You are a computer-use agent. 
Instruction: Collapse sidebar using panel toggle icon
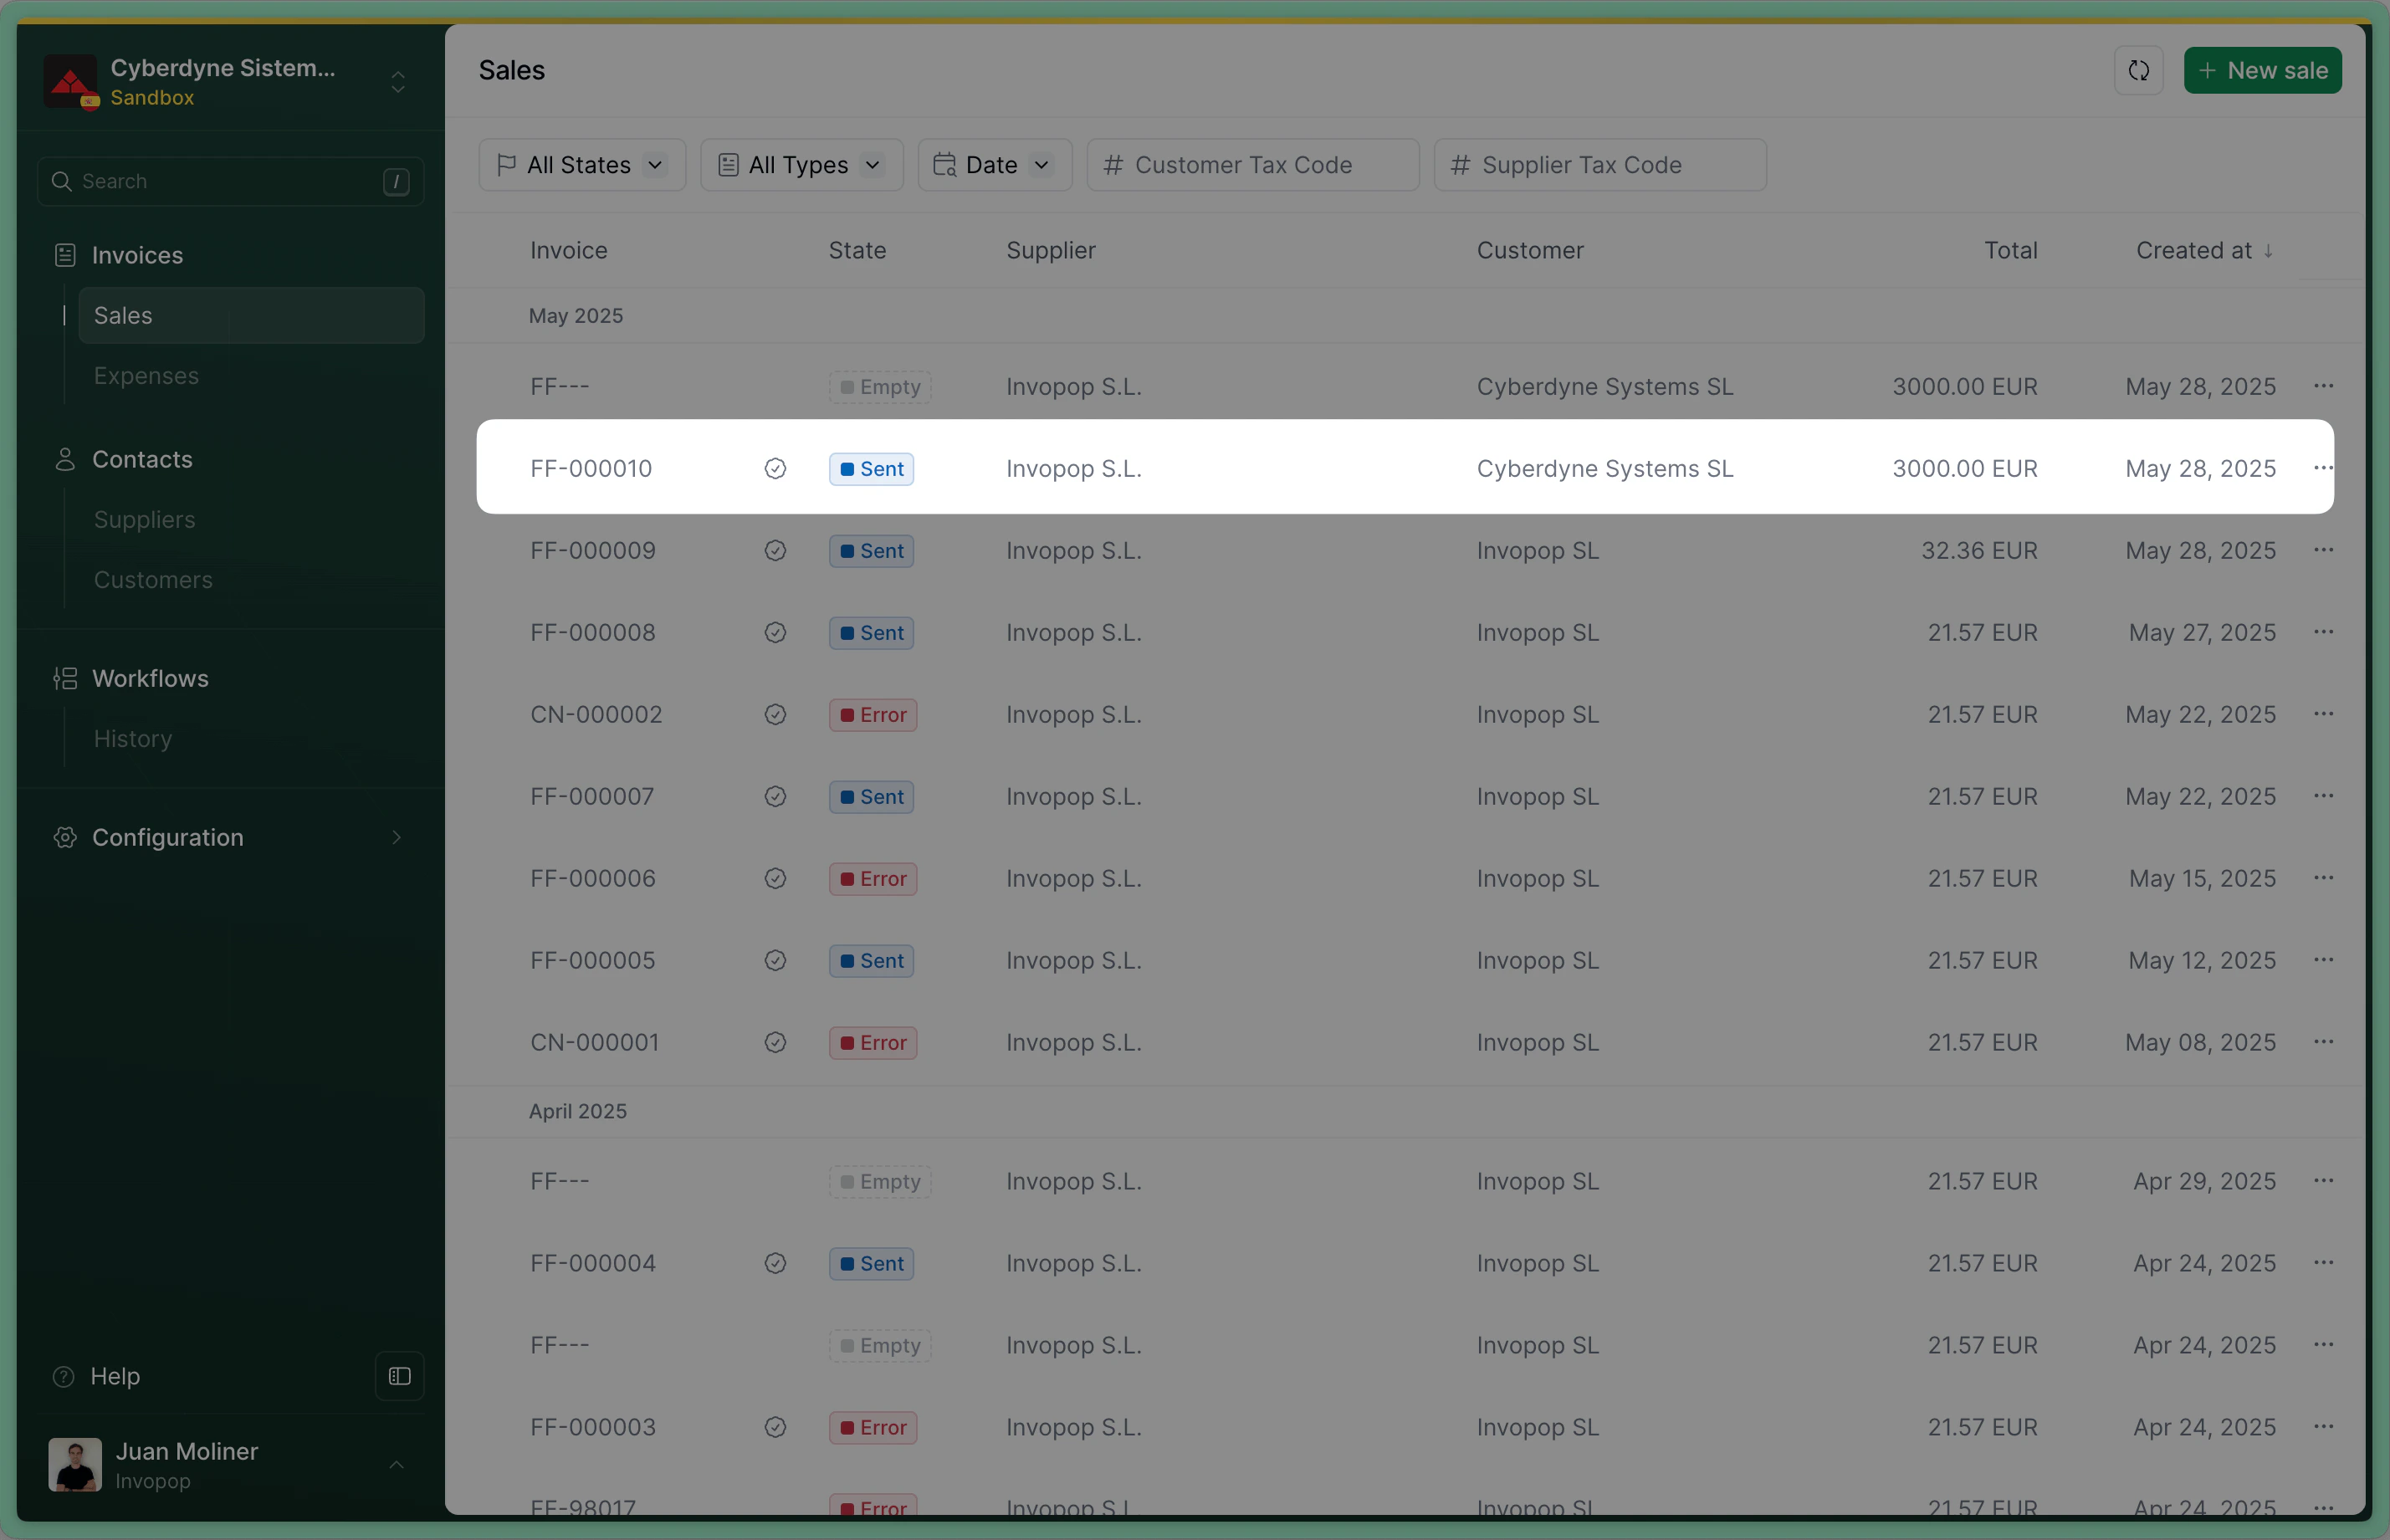(x=399, y=1376)
